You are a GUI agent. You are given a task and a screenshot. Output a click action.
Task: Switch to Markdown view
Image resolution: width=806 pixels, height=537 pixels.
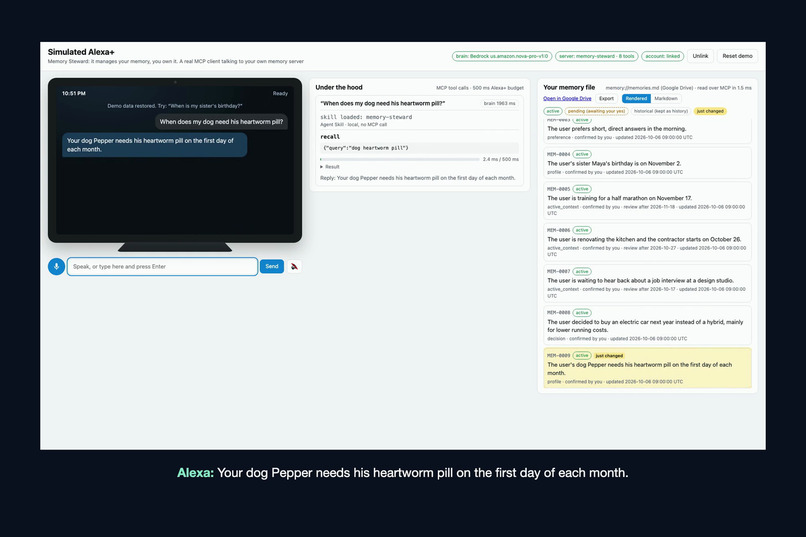click(666, 98)
